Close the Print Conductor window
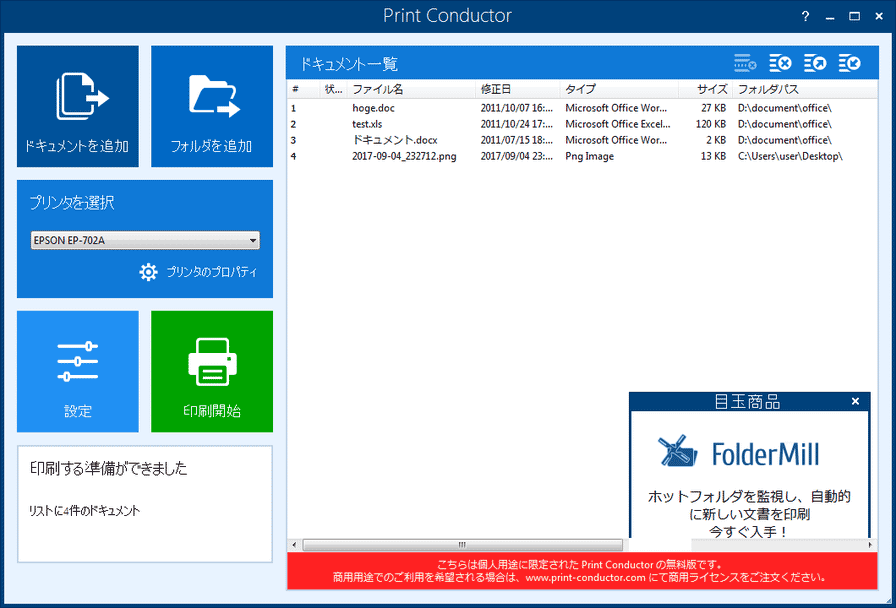 [x=879, y=16]
